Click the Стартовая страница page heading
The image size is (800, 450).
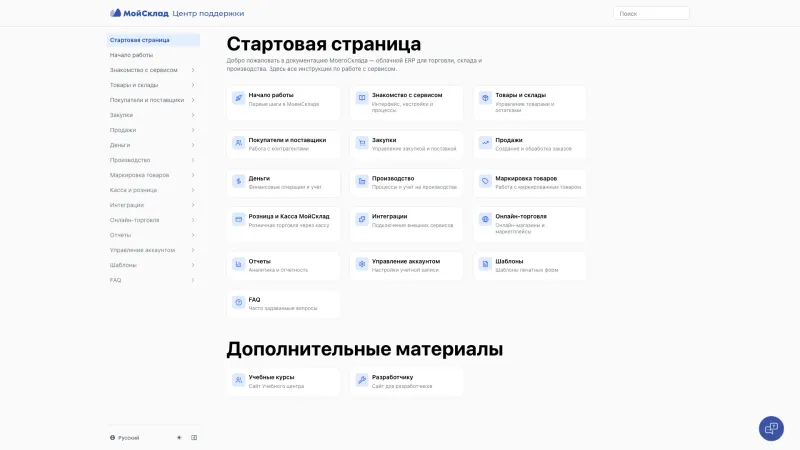(324, 44)
